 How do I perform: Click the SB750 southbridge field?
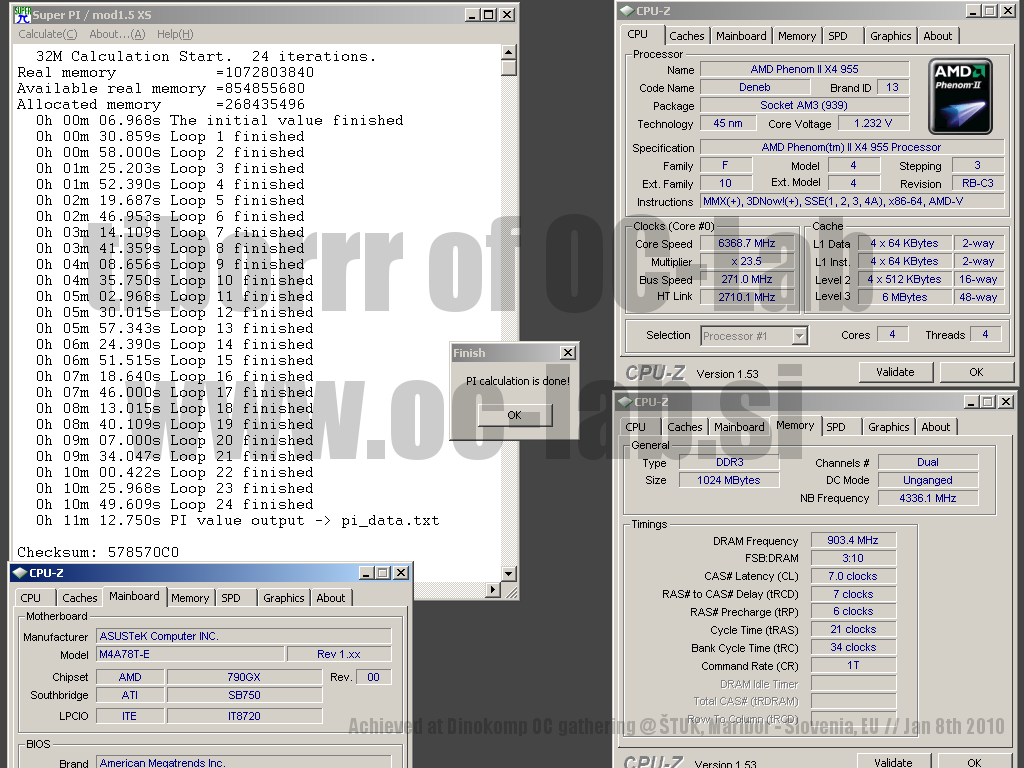[x=244, y=696]
